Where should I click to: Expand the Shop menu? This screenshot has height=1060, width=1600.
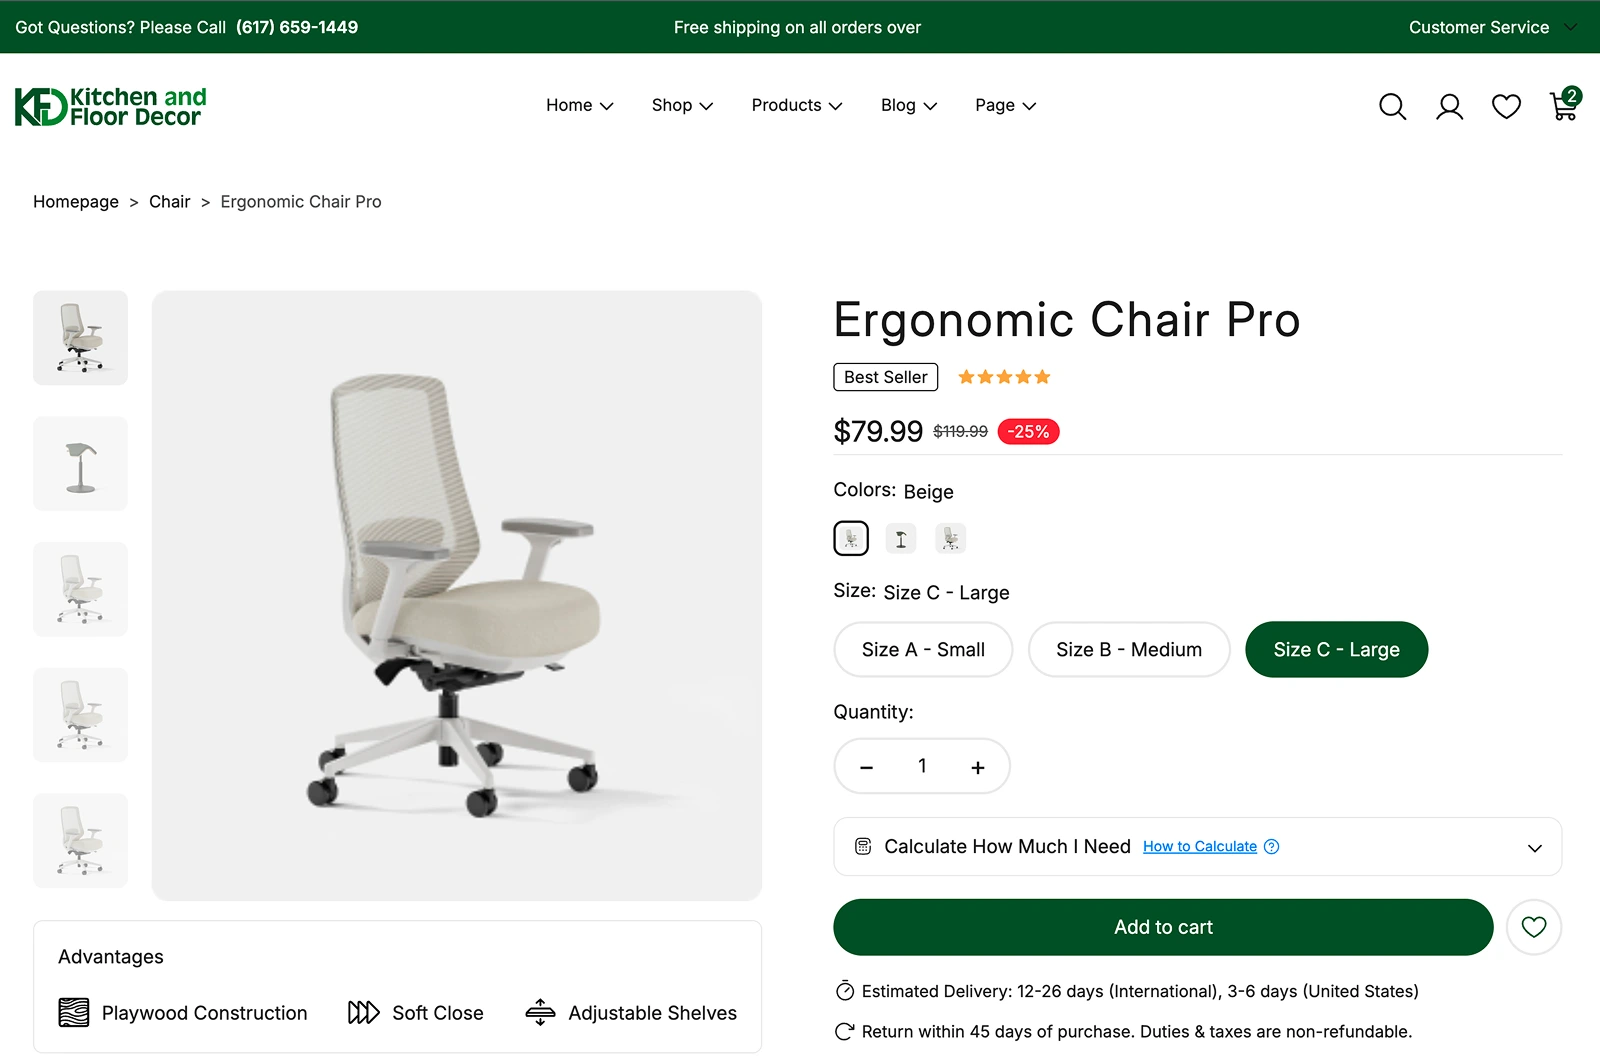tap(682, 105)
